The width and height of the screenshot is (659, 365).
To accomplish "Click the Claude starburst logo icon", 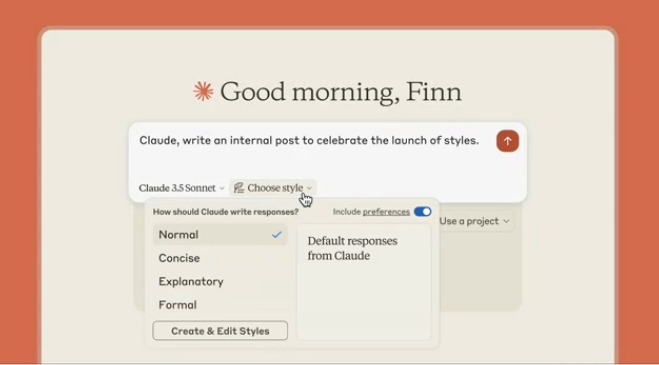I will pos(203,91).
